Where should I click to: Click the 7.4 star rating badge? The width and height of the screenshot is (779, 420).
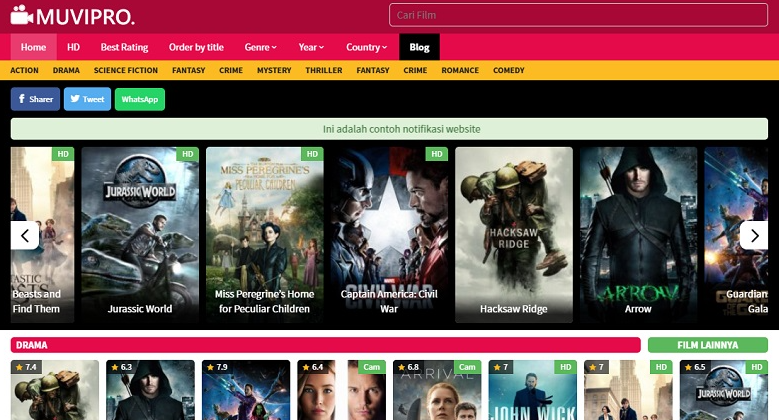pyautogui.click(x=26, y=368)
